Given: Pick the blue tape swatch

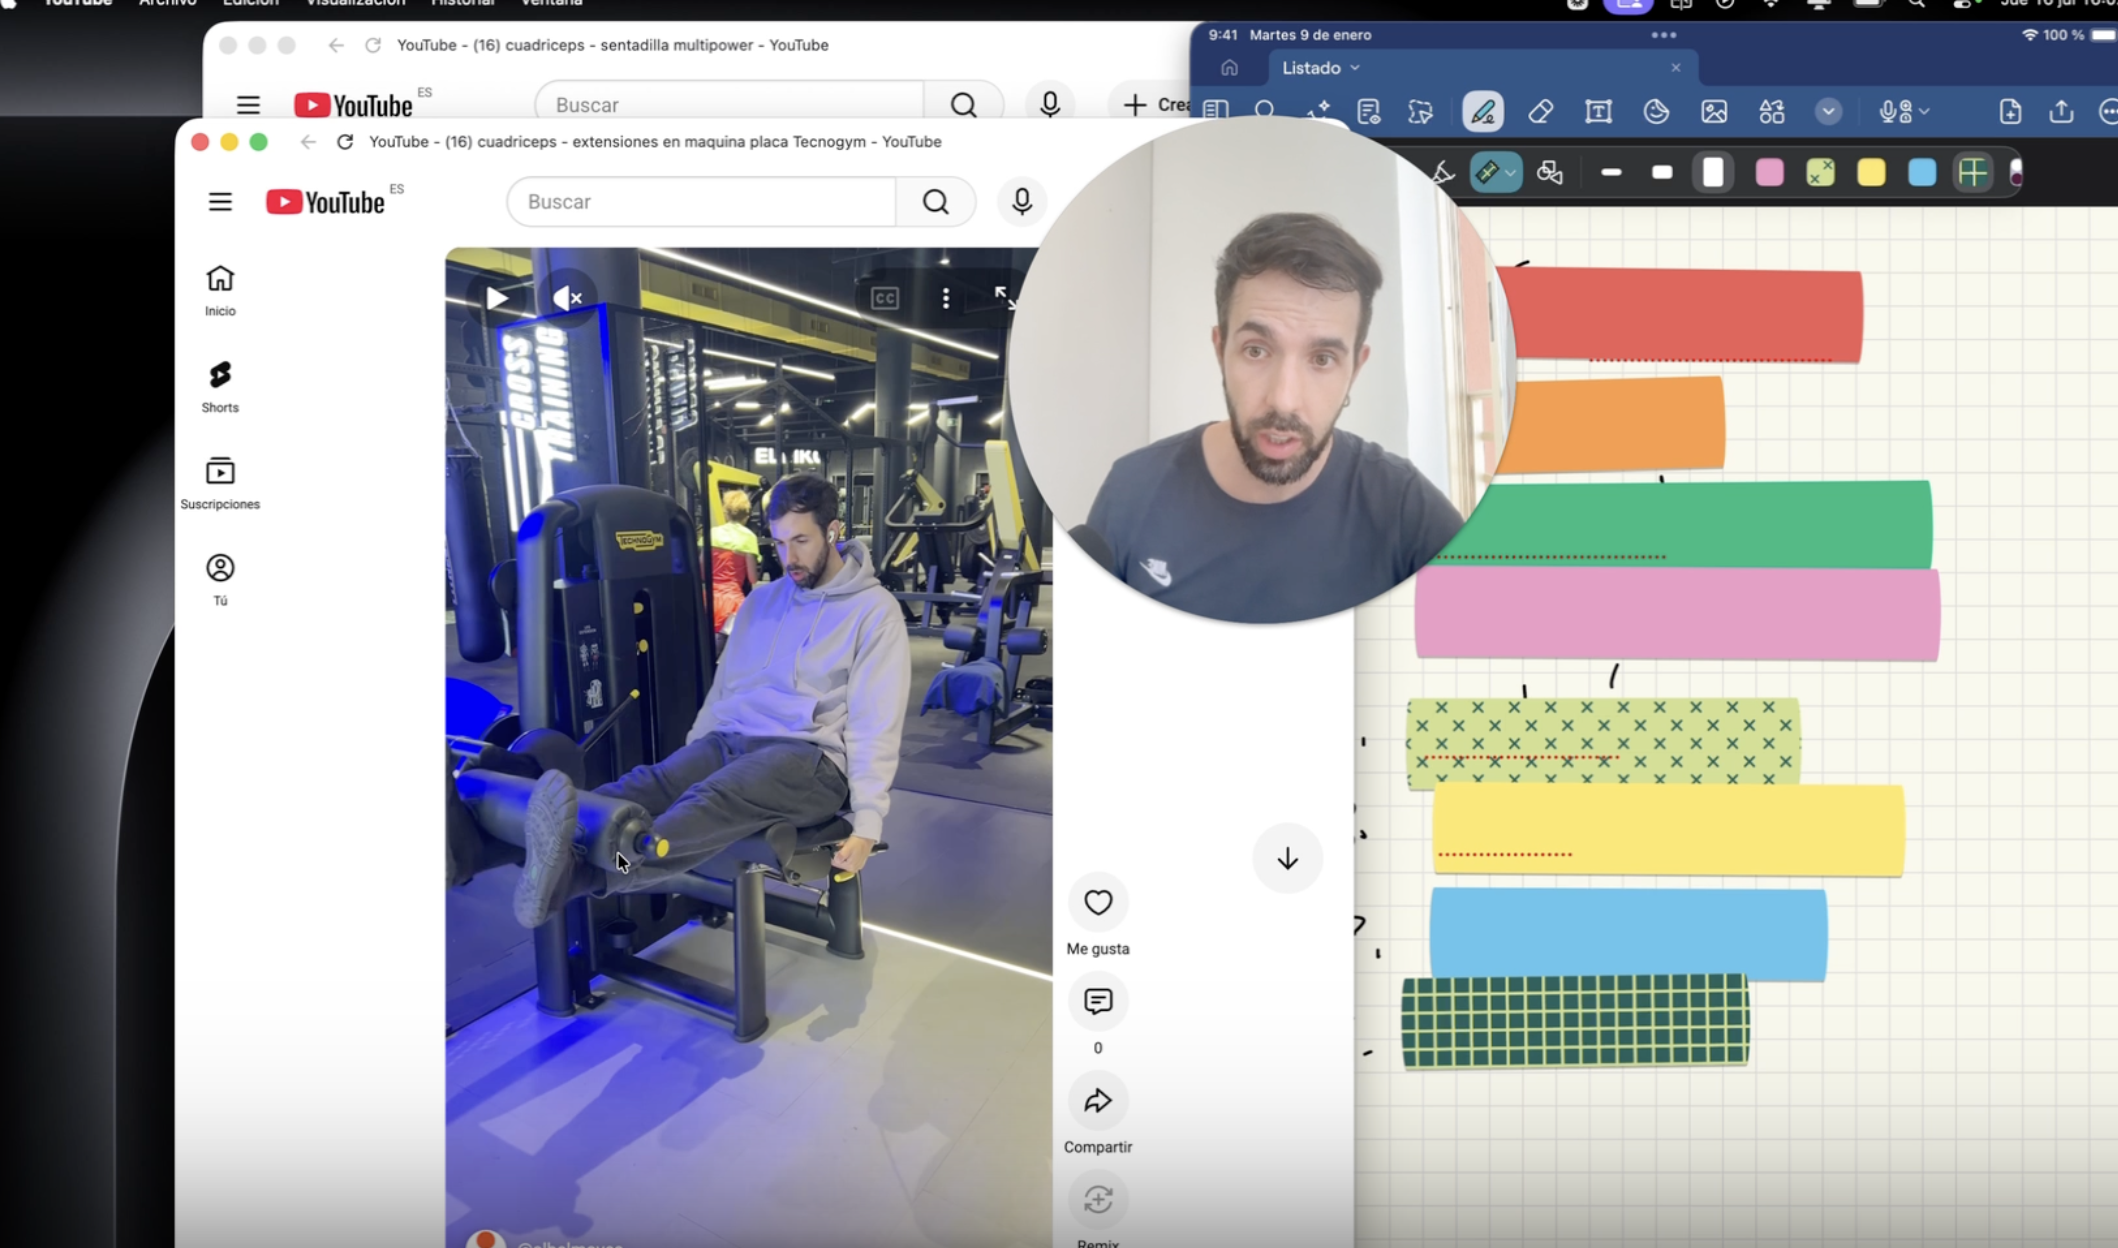Looking at the screenshot, I should 1922,173.
